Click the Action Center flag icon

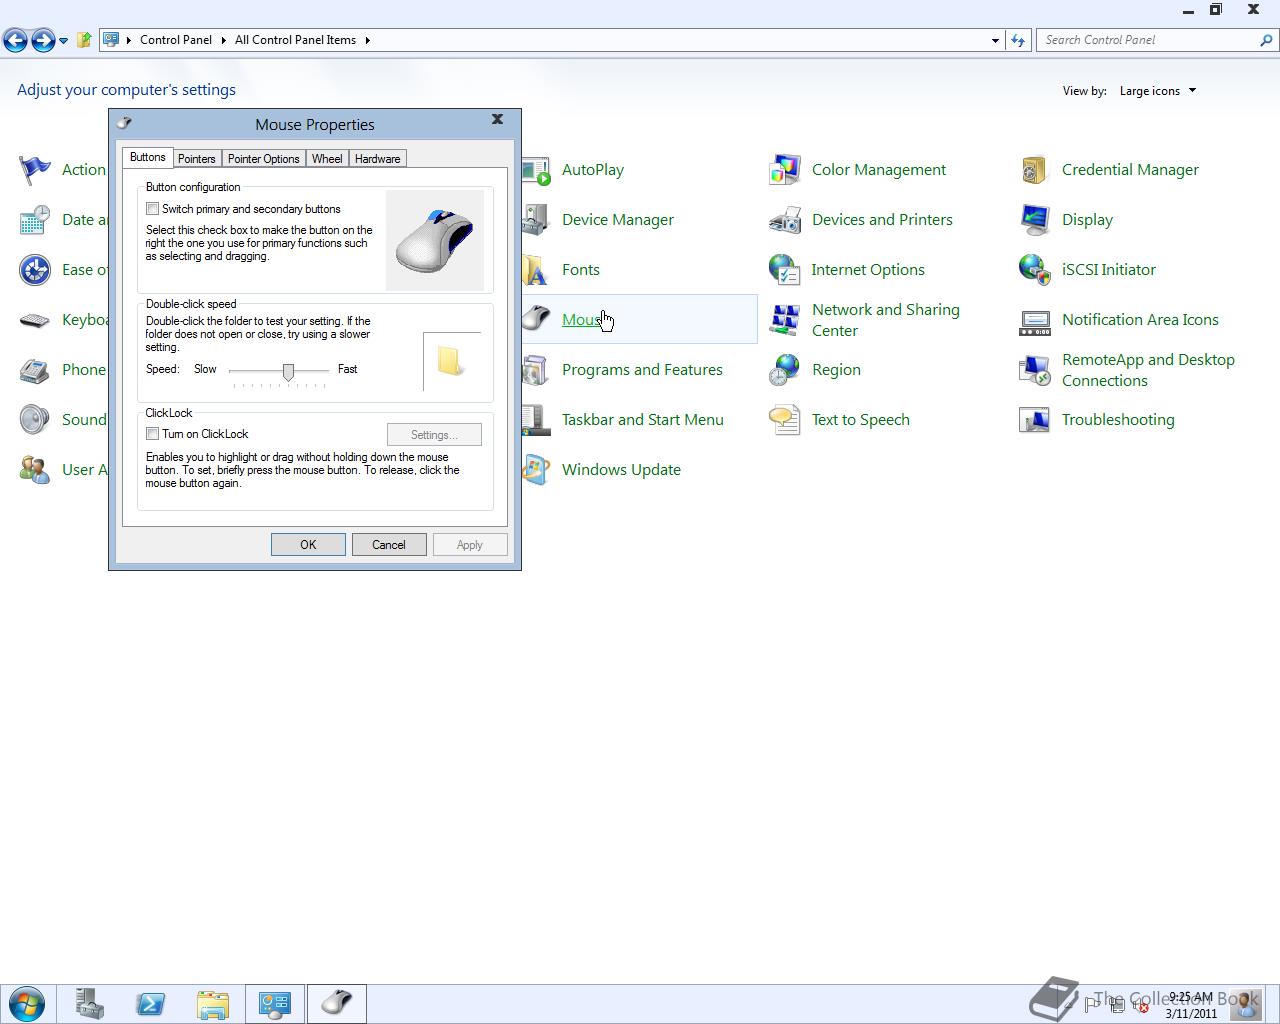coord(35,170)
